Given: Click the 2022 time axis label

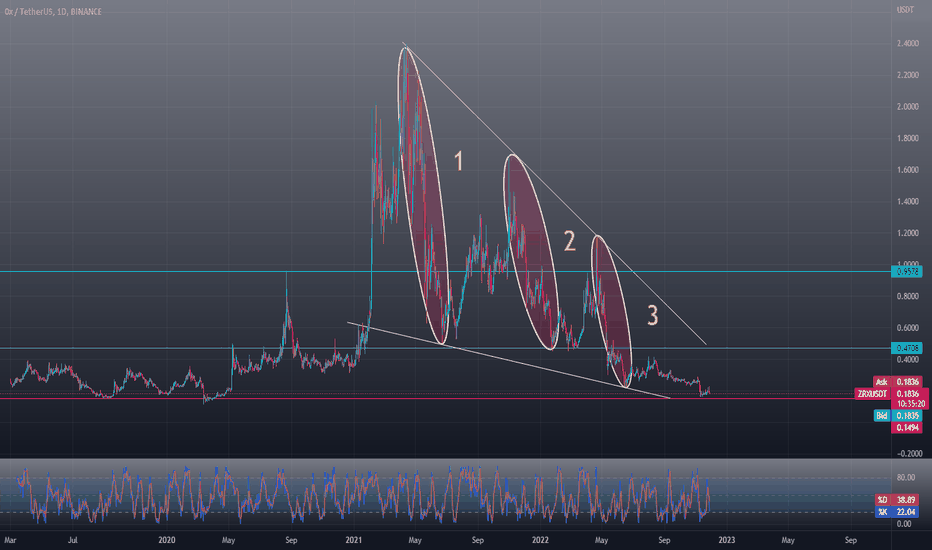Looking at the screenshot, I should (540, 540).
